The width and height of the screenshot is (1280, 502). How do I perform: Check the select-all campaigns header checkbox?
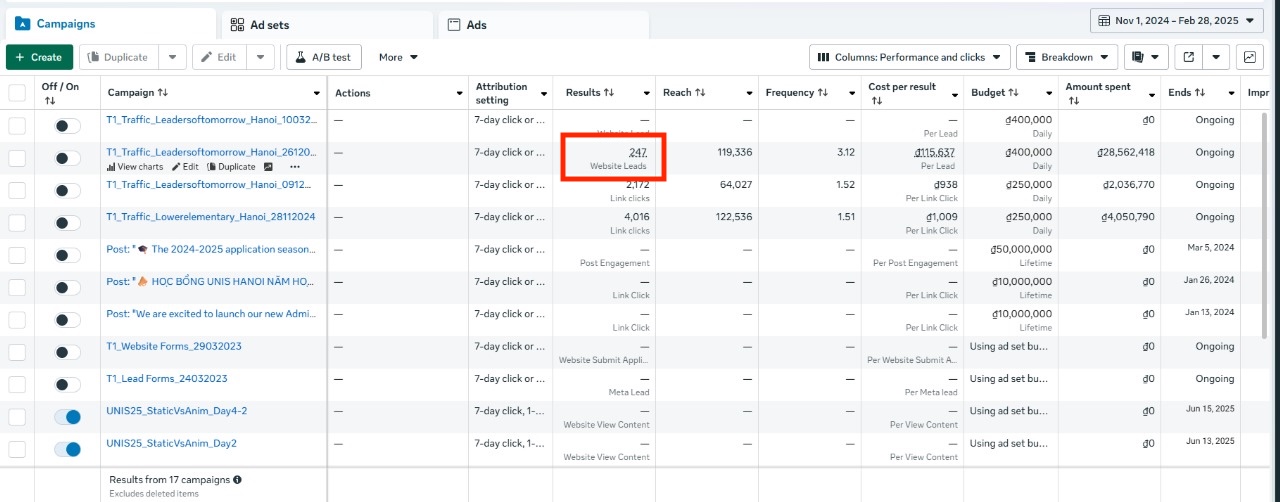(17, 93)
